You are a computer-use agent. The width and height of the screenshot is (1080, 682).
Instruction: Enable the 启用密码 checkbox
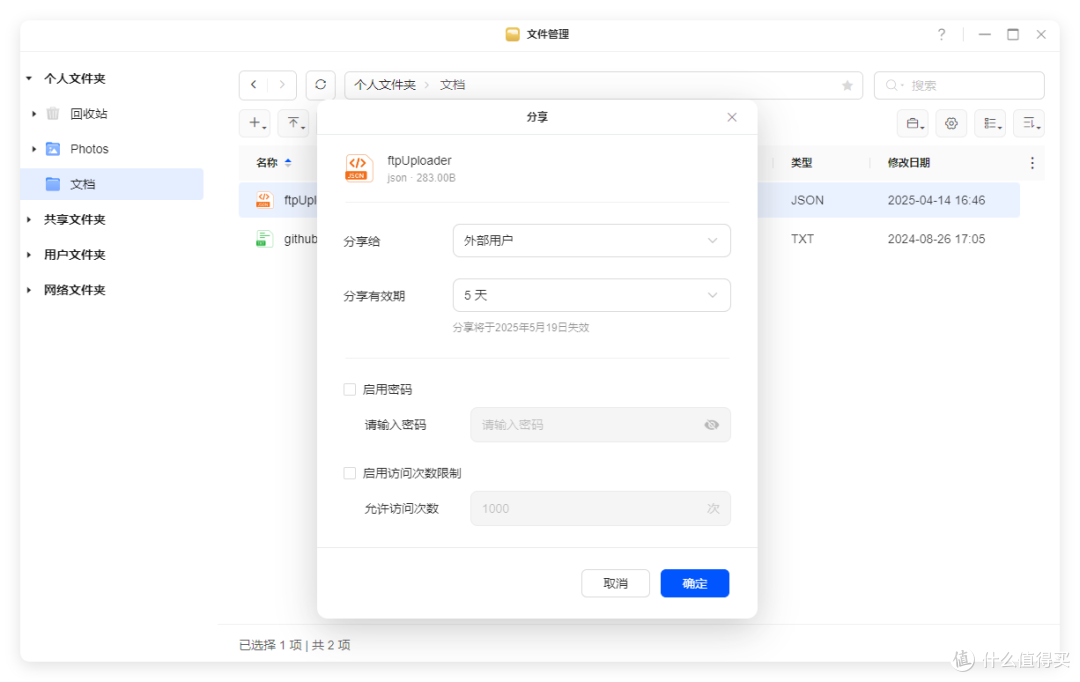point(350,390)
